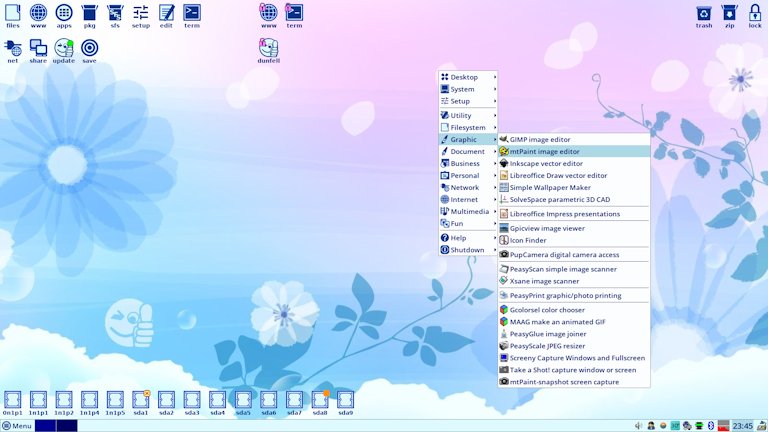Image resolution: width=768 pixels, height=432 pixels.
Task: Click the clock showing 23:45
Action: [743, 426]
